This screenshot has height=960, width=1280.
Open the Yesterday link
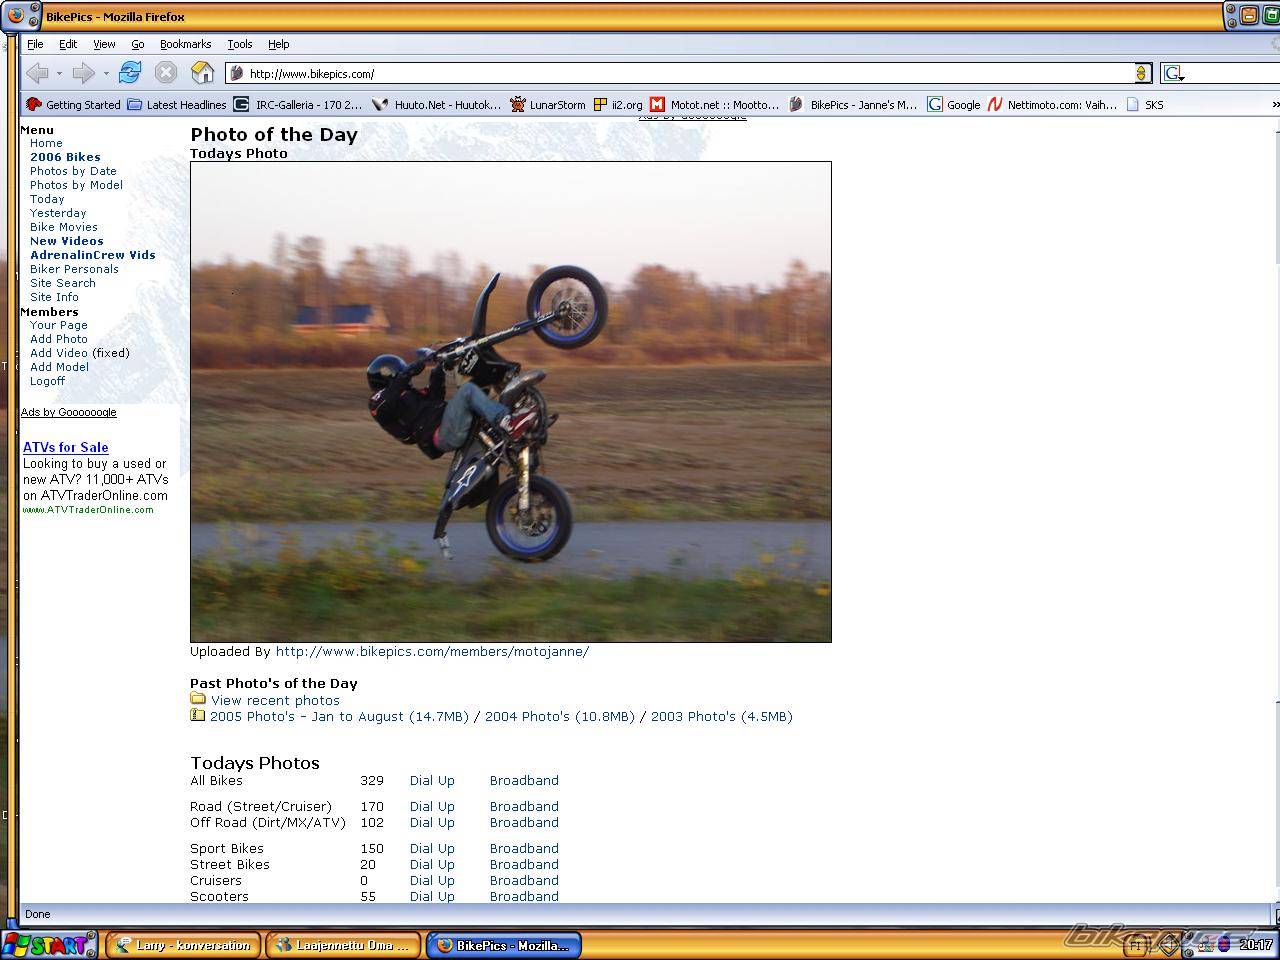click(58, 213)
